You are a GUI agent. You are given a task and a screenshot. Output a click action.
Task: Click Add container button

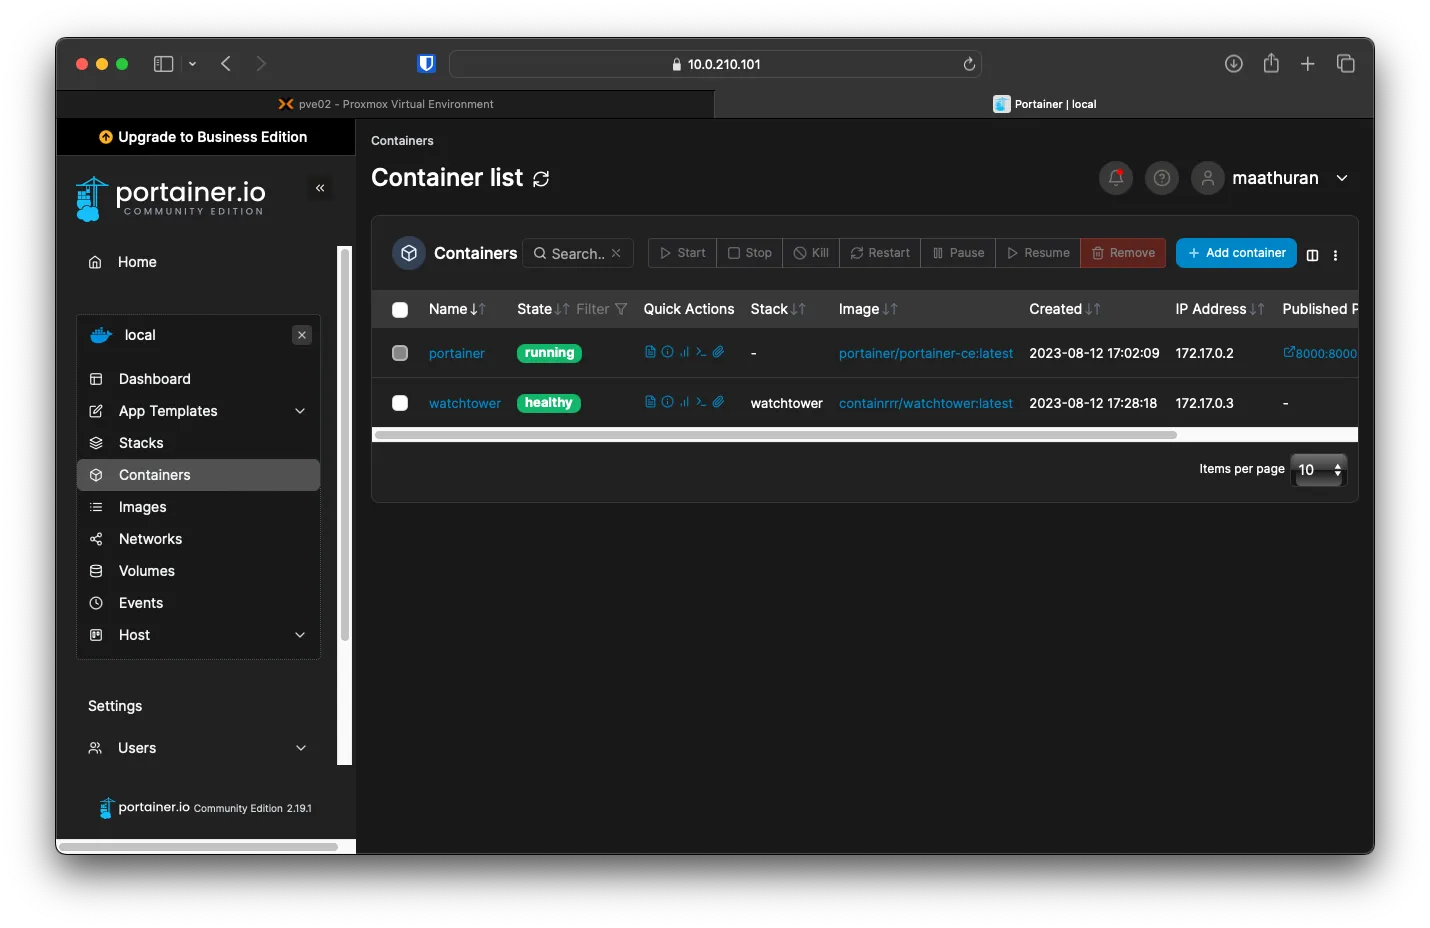pos(1236,253)
